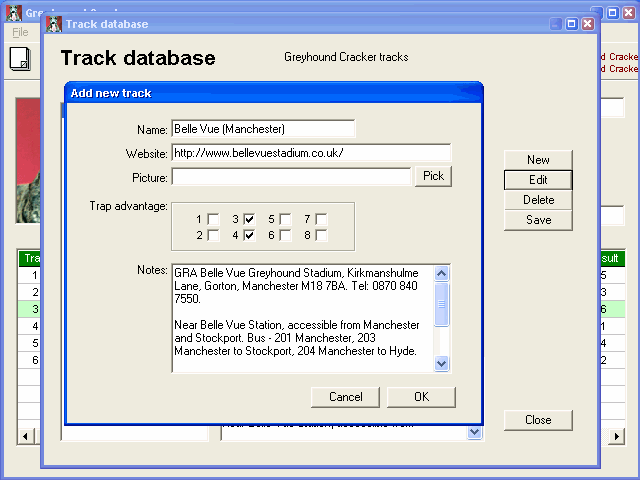
Task: Toggle trap 6 advantage checkbox
Action: [285, 235]
